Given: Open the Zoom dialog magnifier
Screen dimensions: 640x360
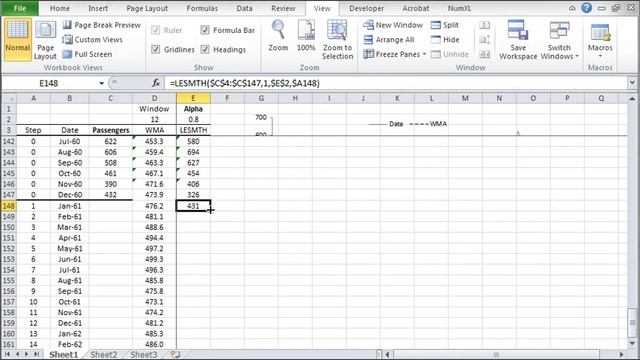Looking at the screenshot, I should (278, 36).
